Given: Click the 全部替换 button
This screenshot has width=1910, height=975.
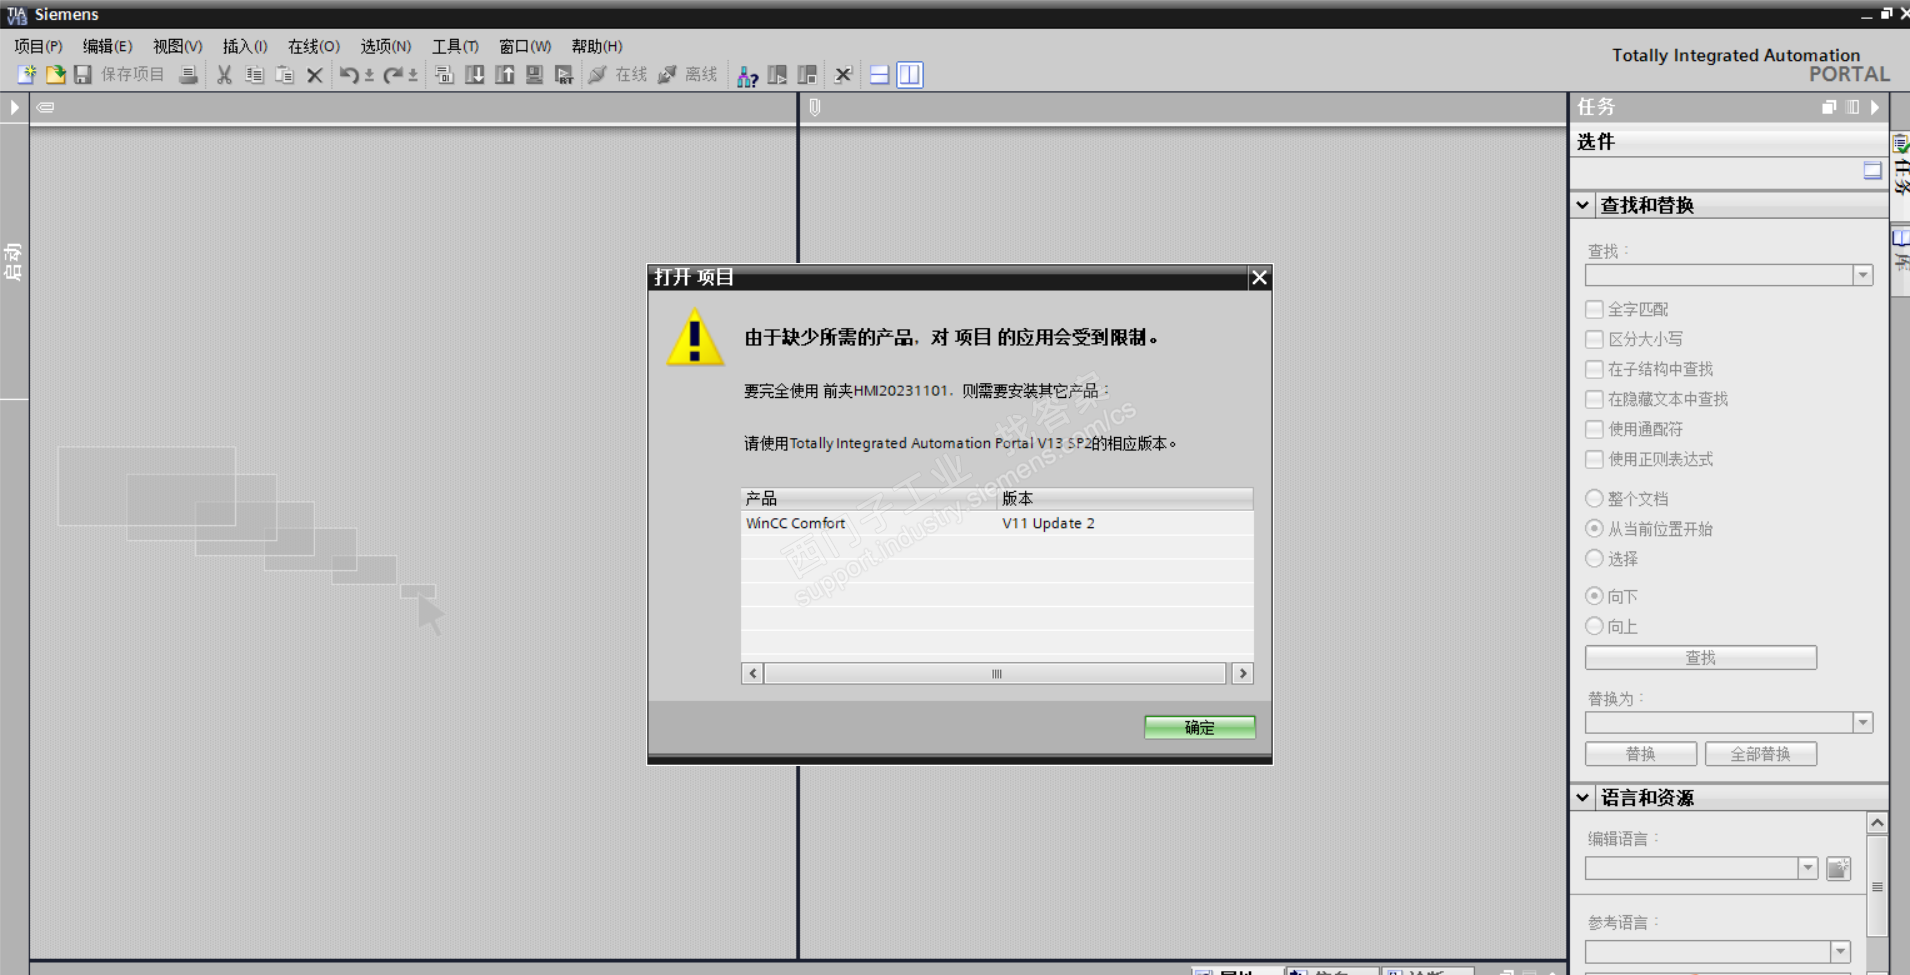Looking at the screenshot, I should point(1761,754).
